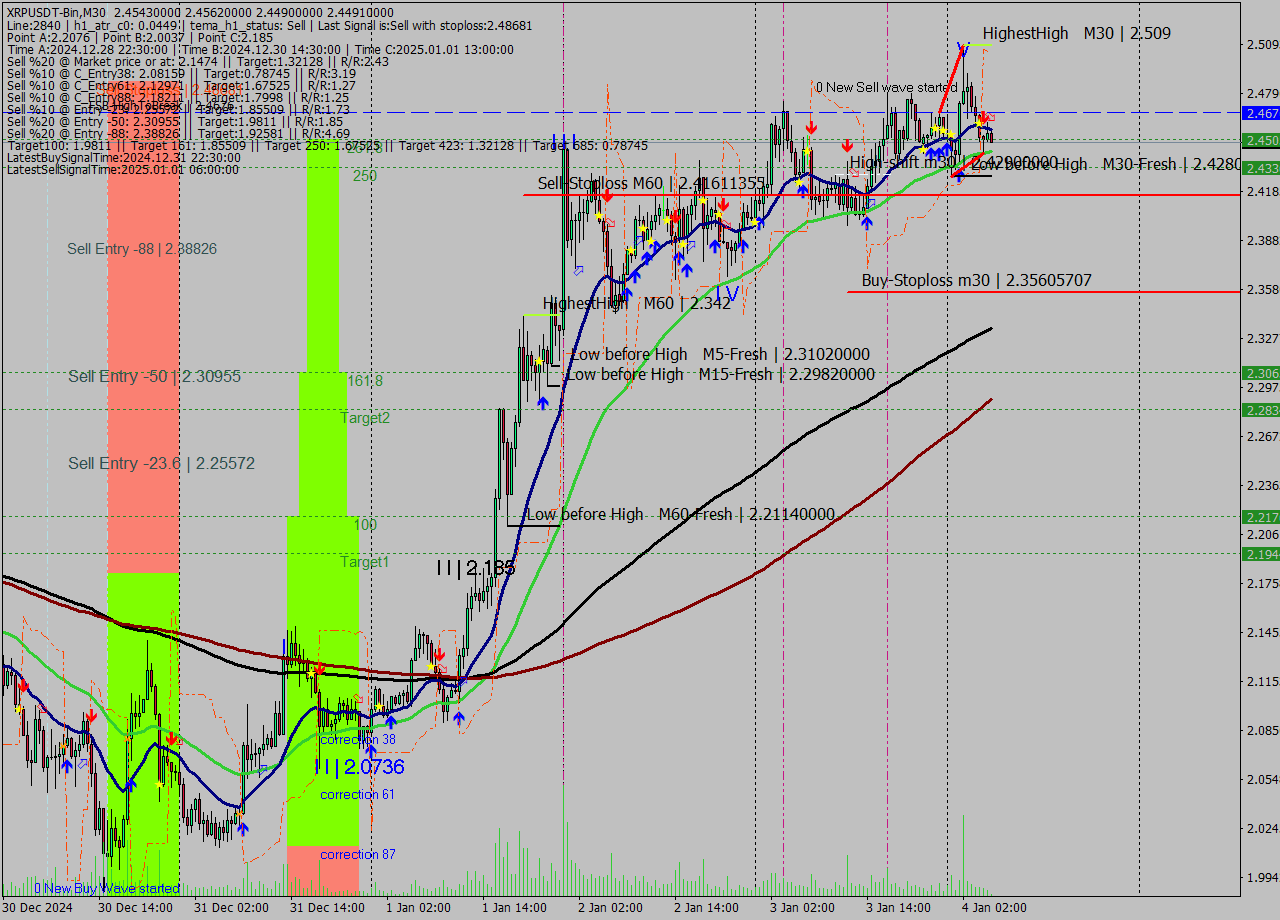Click the 2.267 price axis value
This screenshot has width=1280, height=920.
(1262, 436)
